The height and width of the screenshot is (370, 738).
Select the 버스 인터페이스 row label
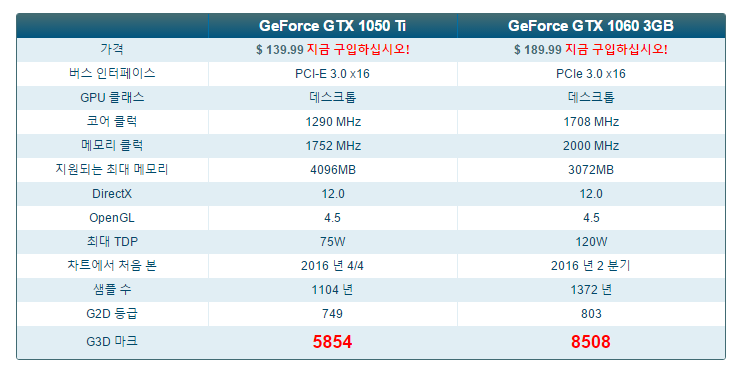coord(112,73)
